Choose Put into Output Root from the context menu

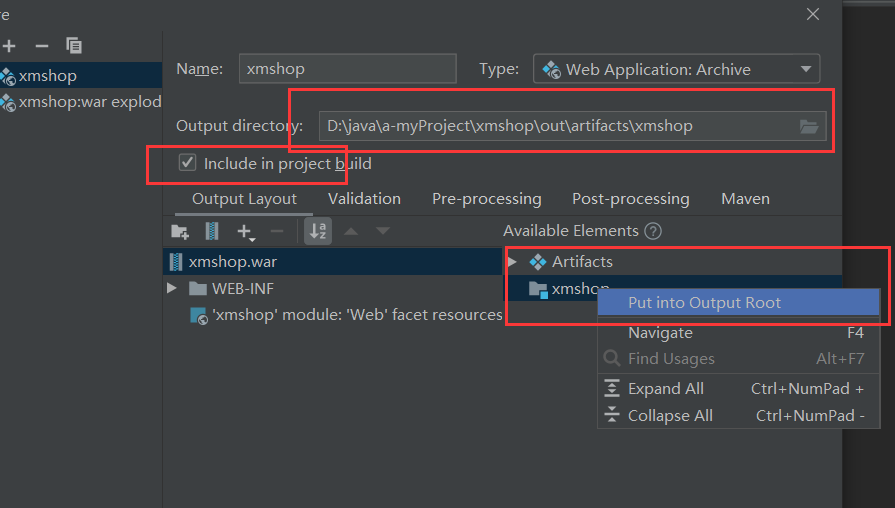pyautogui.click(x=704, y=303)
